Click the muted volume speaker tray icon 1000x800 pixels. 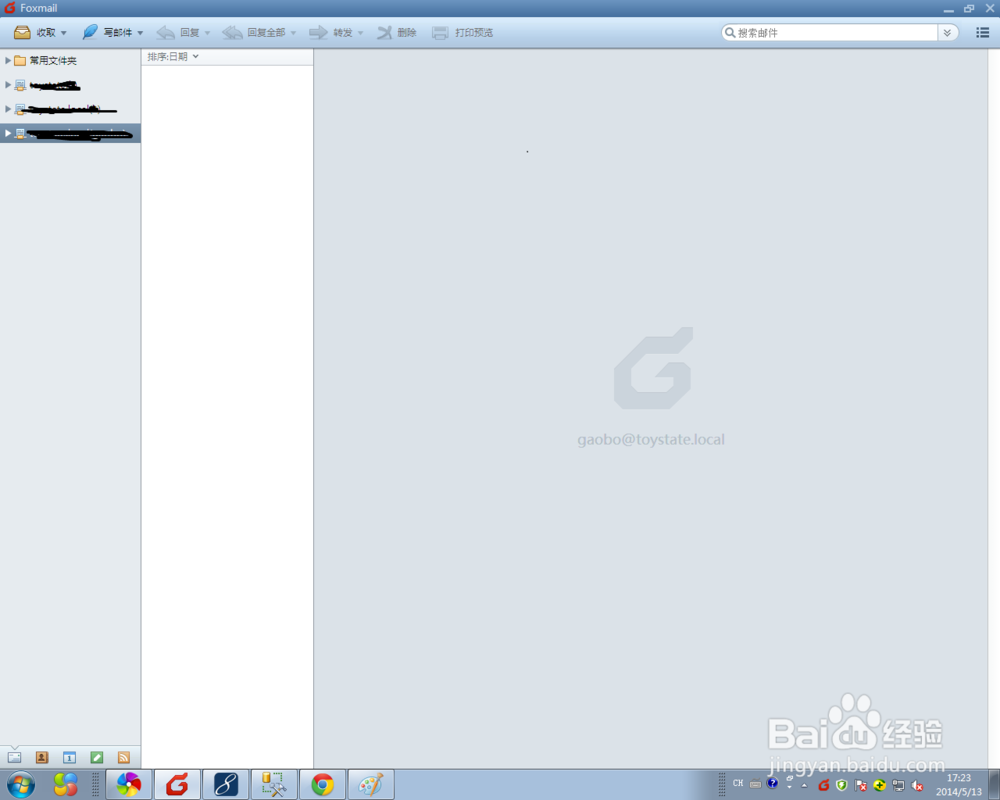tap(917, 785)
